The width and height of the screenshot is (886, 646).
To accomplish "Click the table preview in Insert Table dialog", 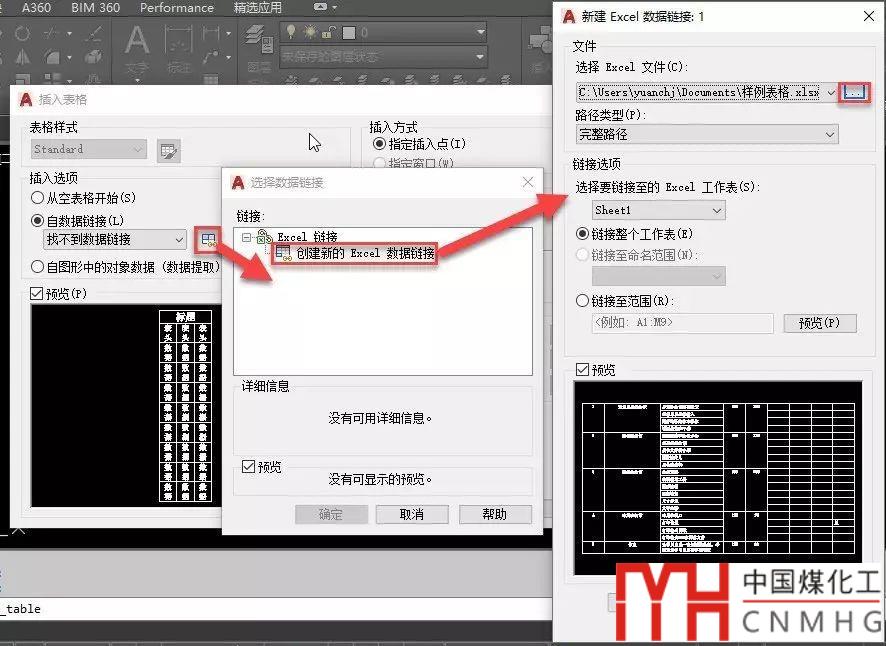I will pyautogui.click(x=127, y=406).
